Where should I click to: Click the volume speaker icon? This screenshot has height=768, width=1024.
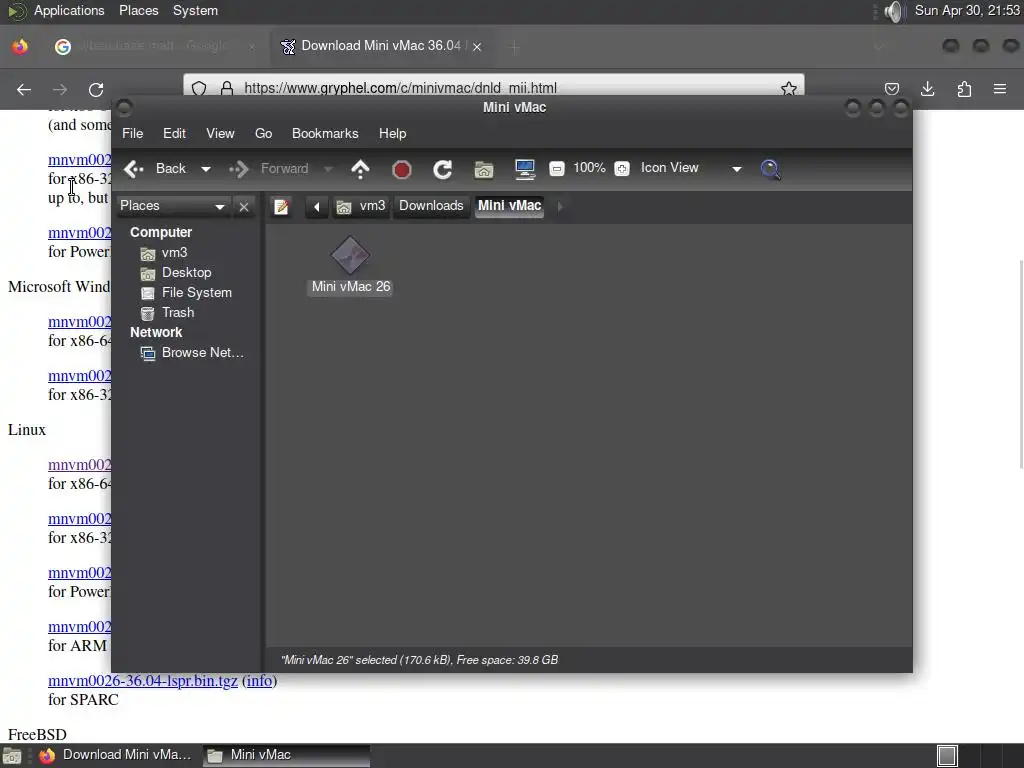coord(893,11)
